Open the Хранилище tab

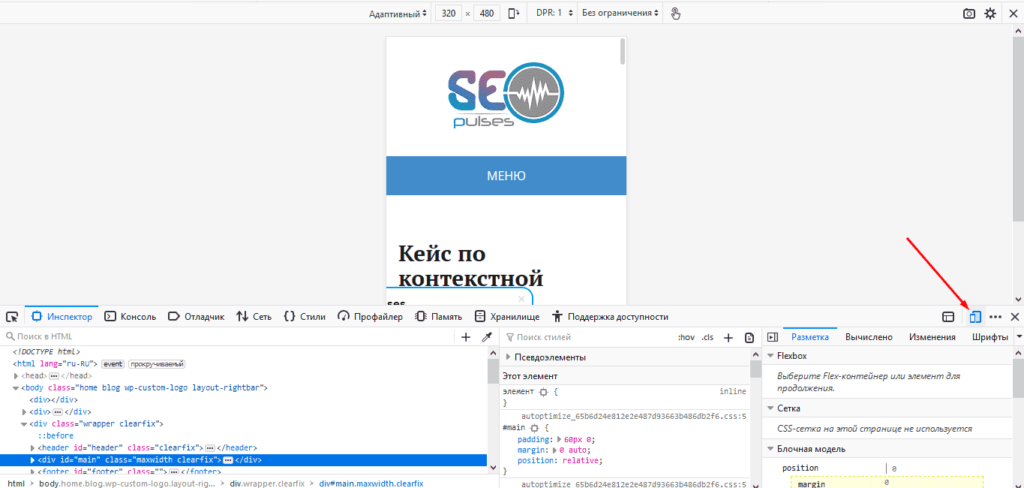[x=507, y=317]
